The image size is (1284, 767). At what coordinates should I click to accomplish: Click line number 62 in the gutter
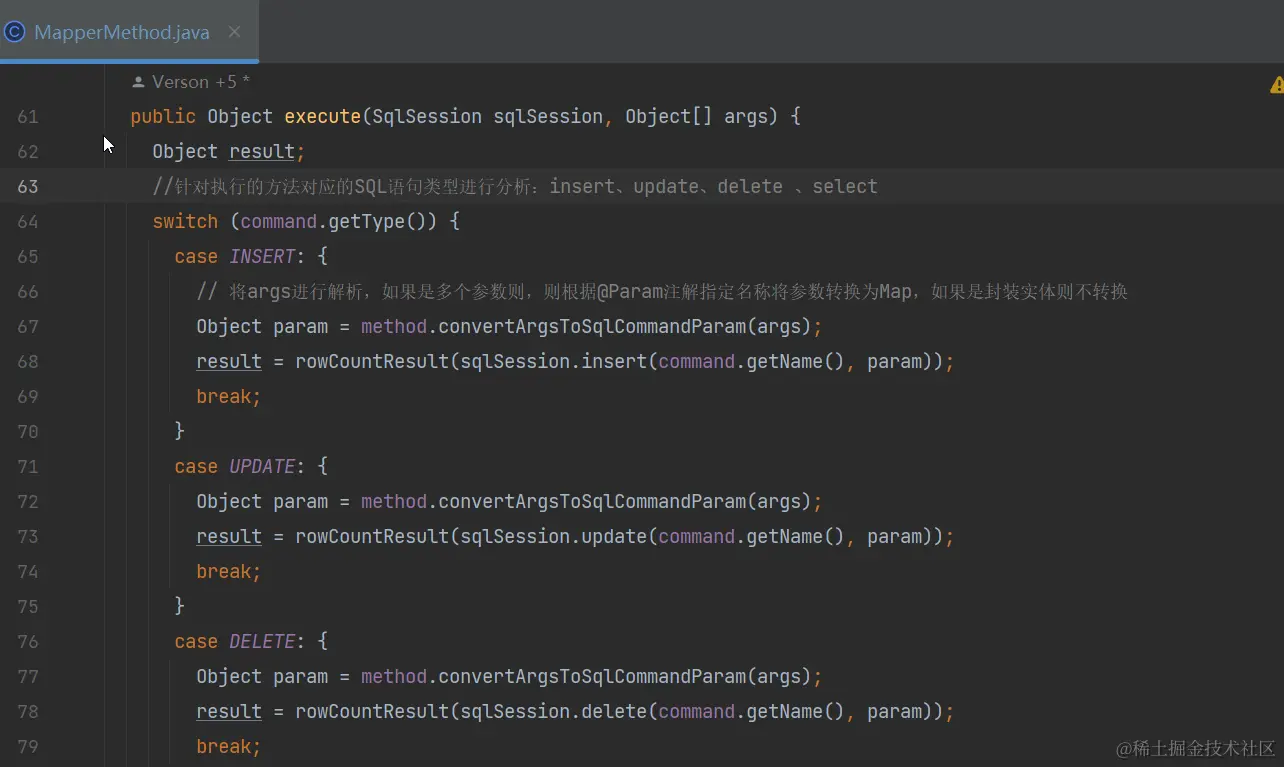(x=27, y=152)
